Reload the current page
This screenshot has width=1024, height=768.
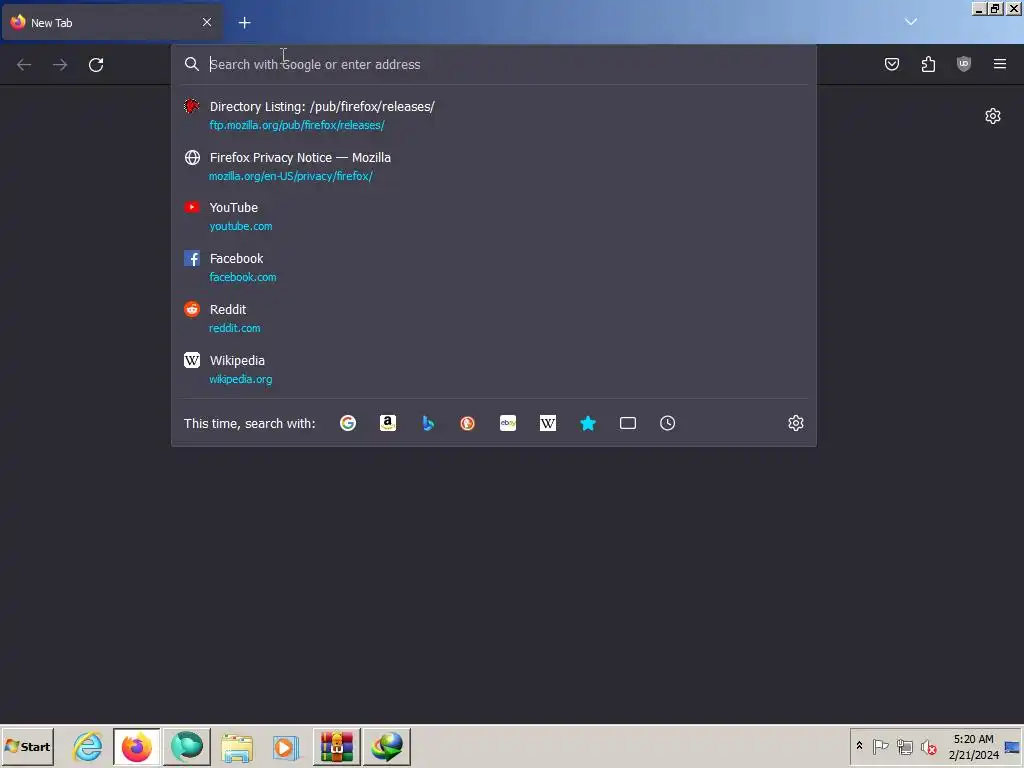coord(96,65)
